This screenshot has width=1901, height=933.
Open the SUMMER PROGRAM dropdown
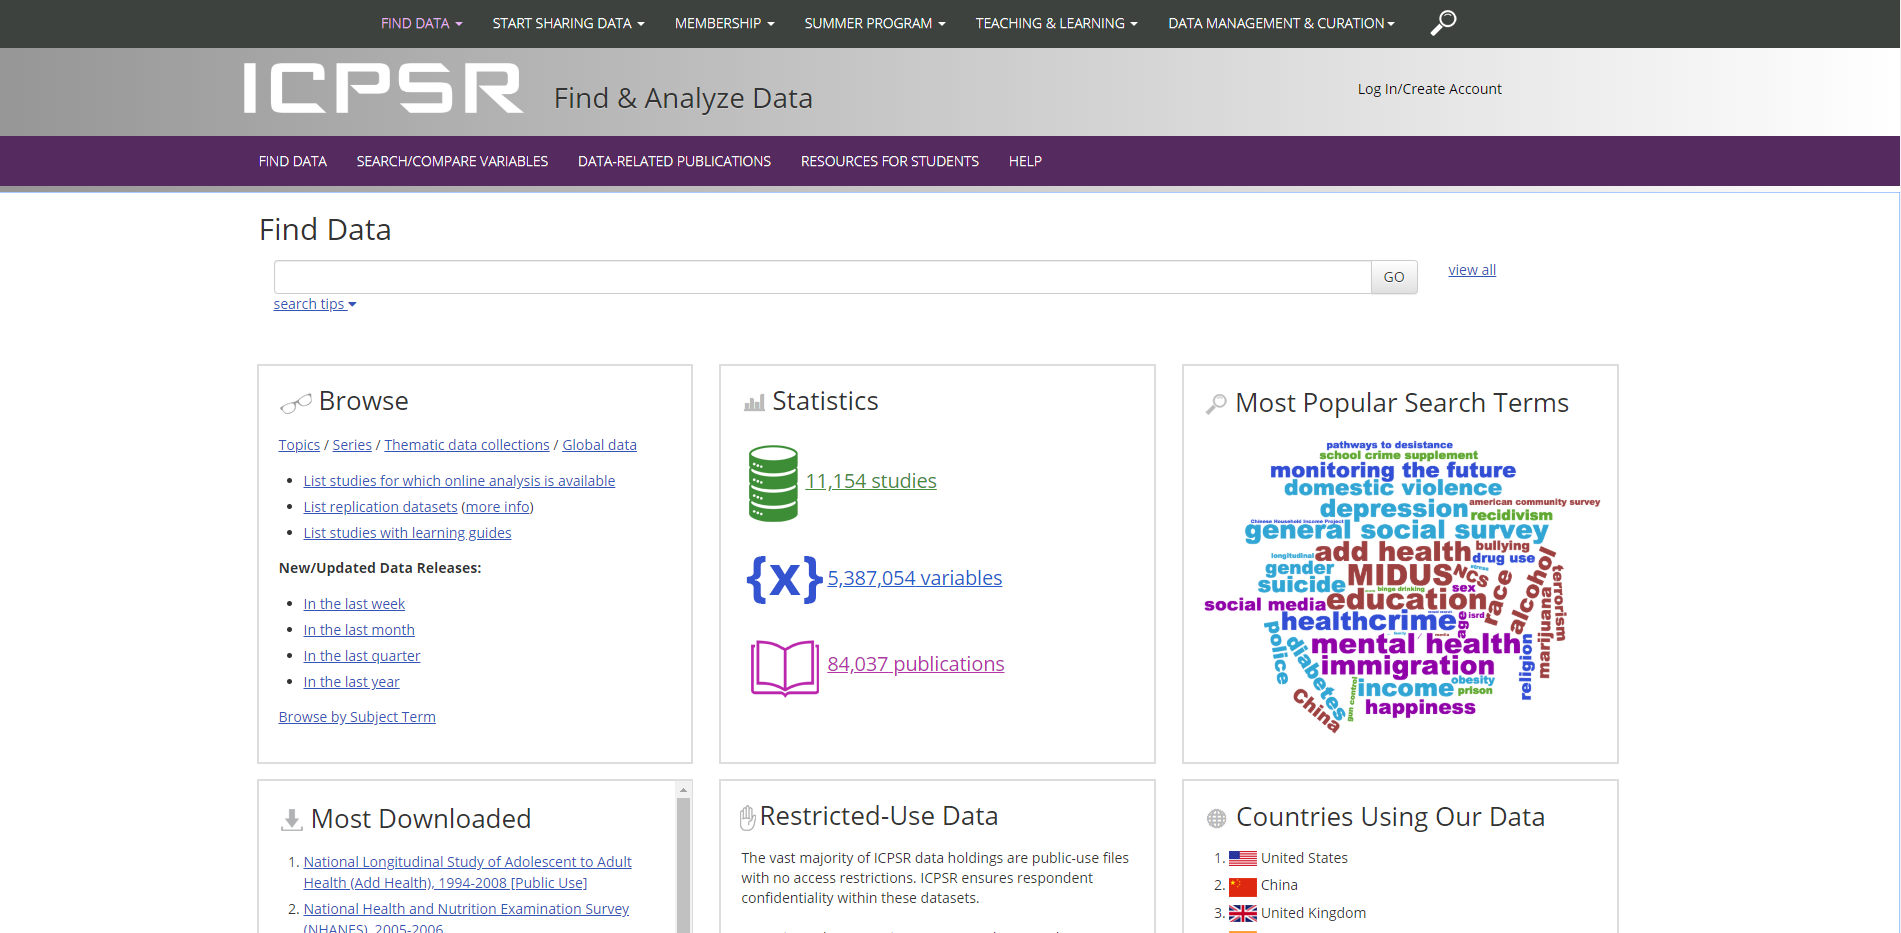pos(874,23)
